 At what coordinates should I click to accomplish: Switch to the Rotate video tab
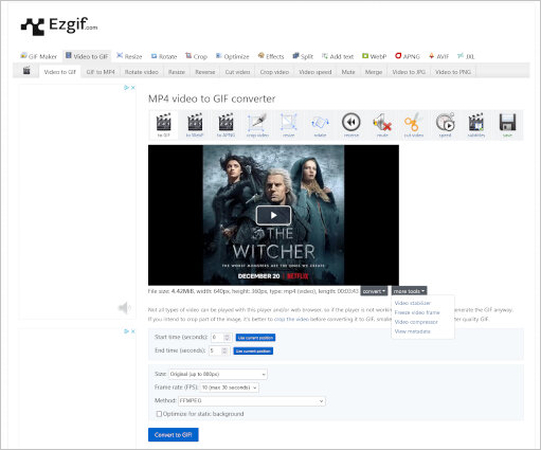click(141, 72)
